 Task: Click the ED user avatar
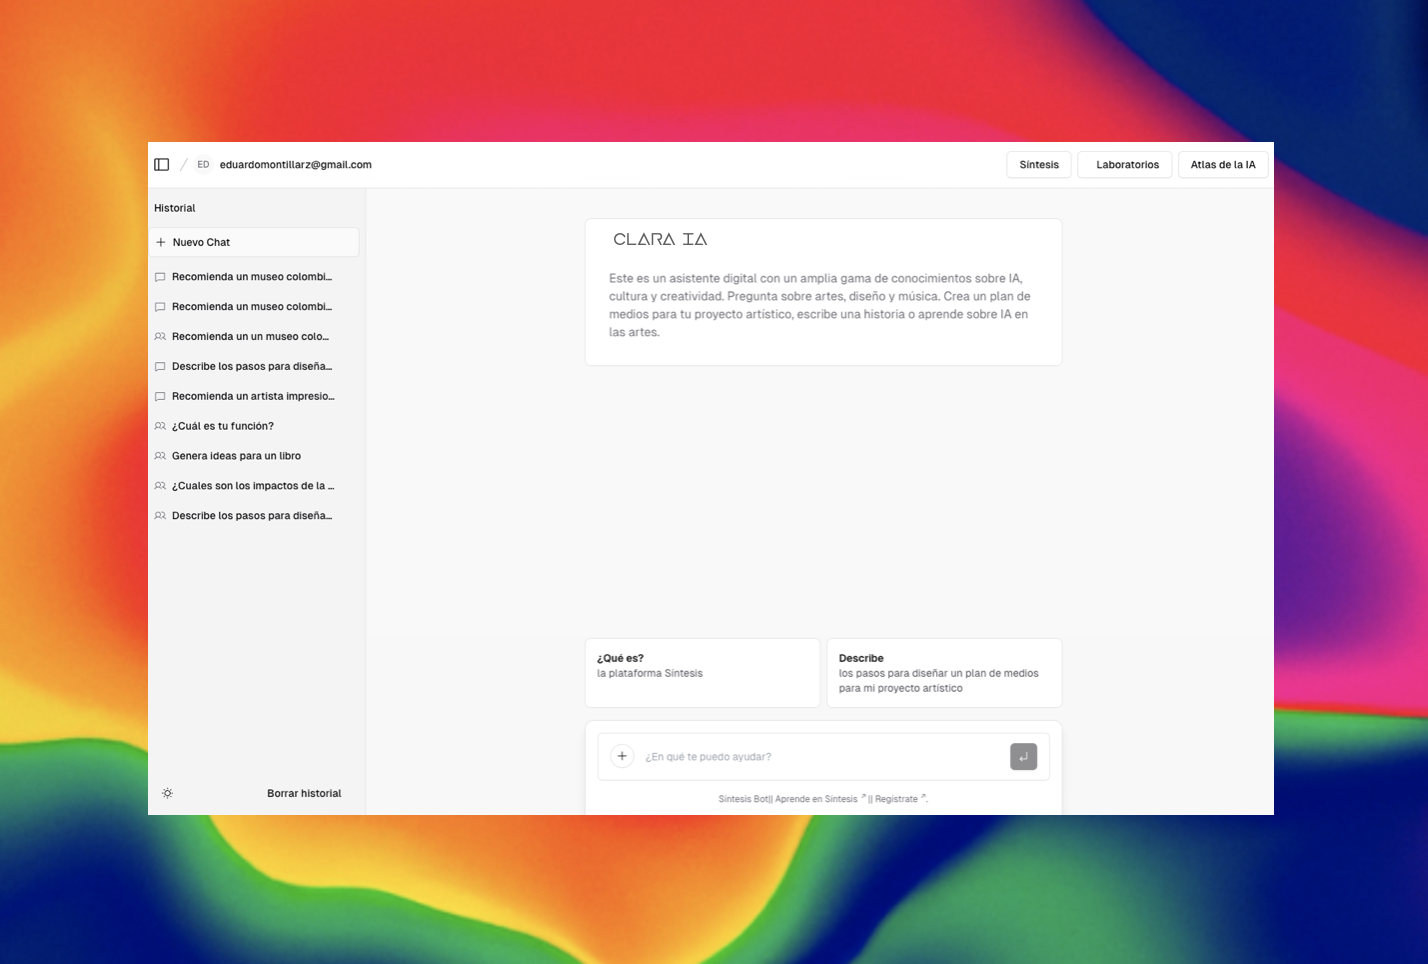tap(203, 165)
